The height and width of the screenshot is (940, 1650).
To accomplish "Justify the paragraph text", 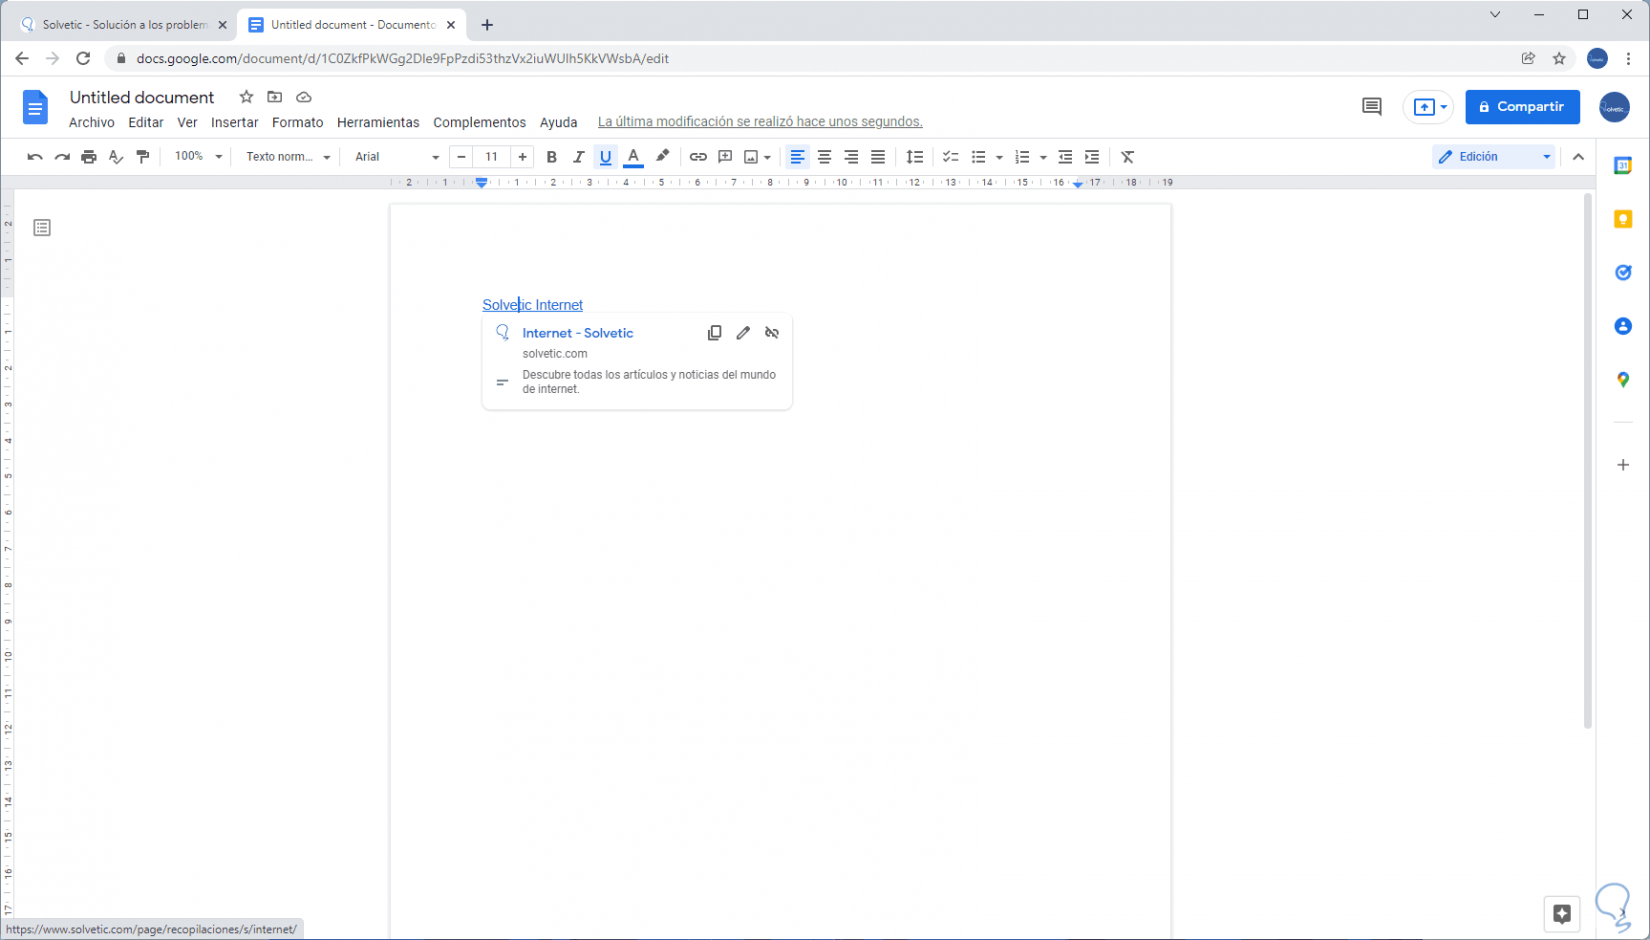I will click(x=878, y=157).
